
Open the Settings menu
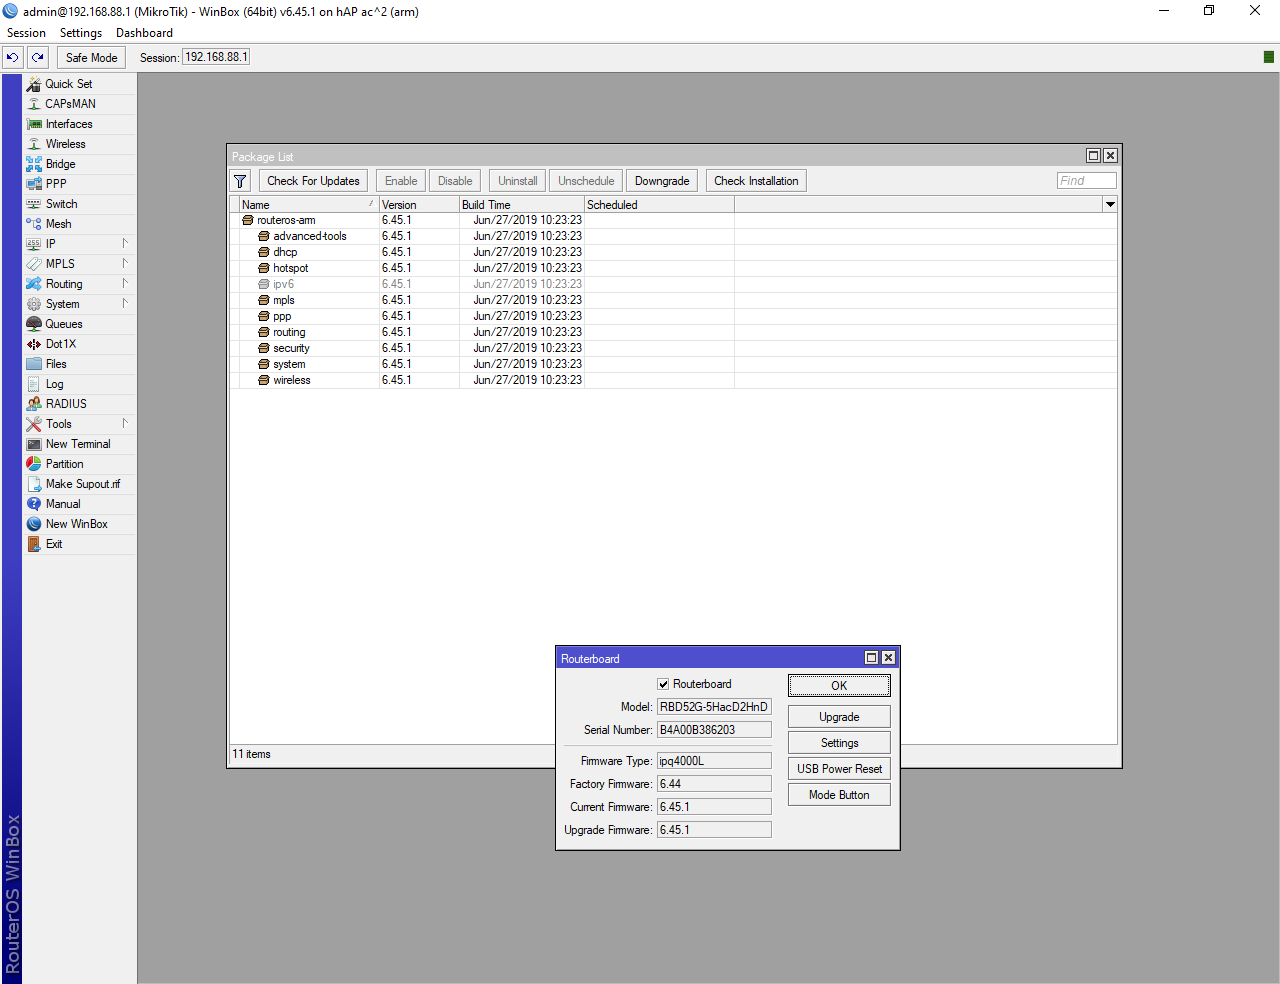(81, 33)
